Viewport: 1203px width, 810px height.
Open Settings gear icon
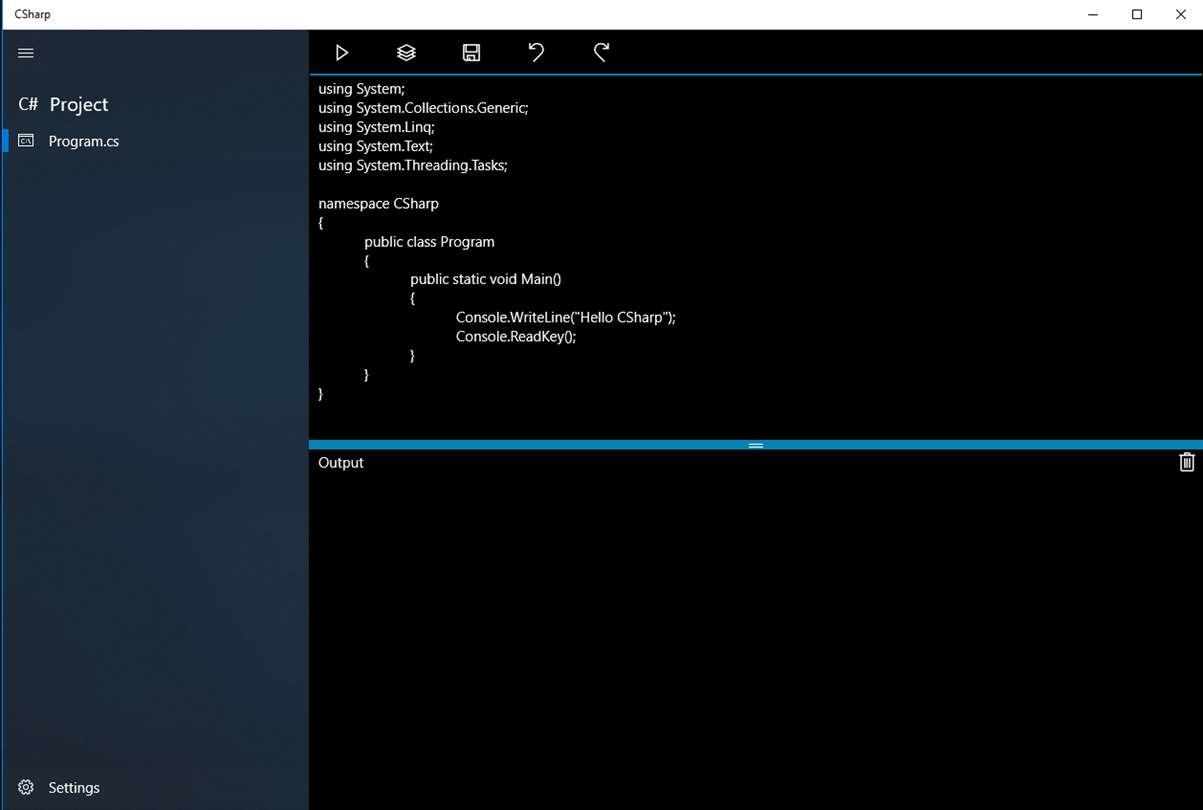pyautogui.click(x=27, y=787)
